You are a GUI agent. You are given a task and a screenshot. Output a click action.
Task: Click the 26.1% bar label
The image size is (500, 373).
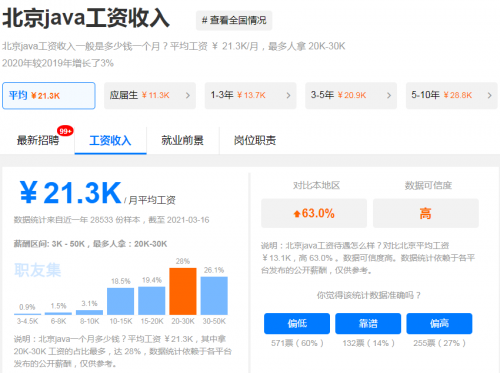pyautogui.click(x=214, y=270)
